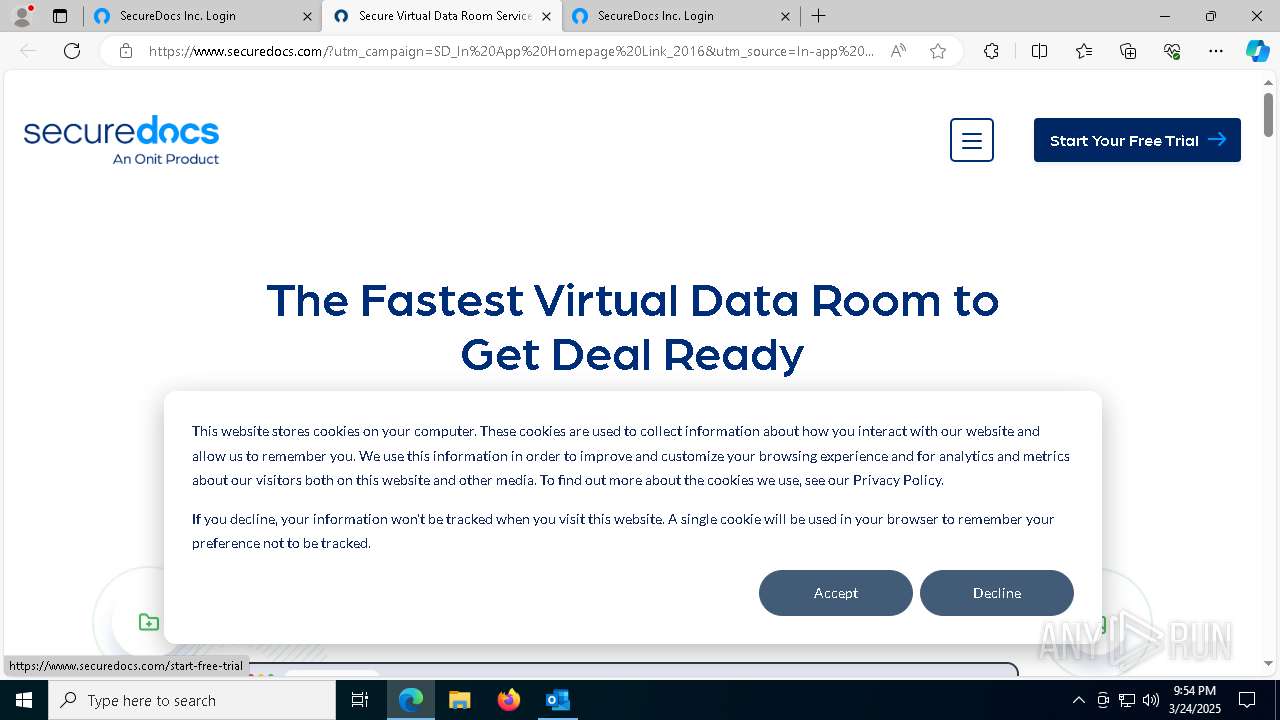Select the Secure Virtual Data Room Services tab
The width and height of the screenshot is (1280, 720).
pos(442,16)
